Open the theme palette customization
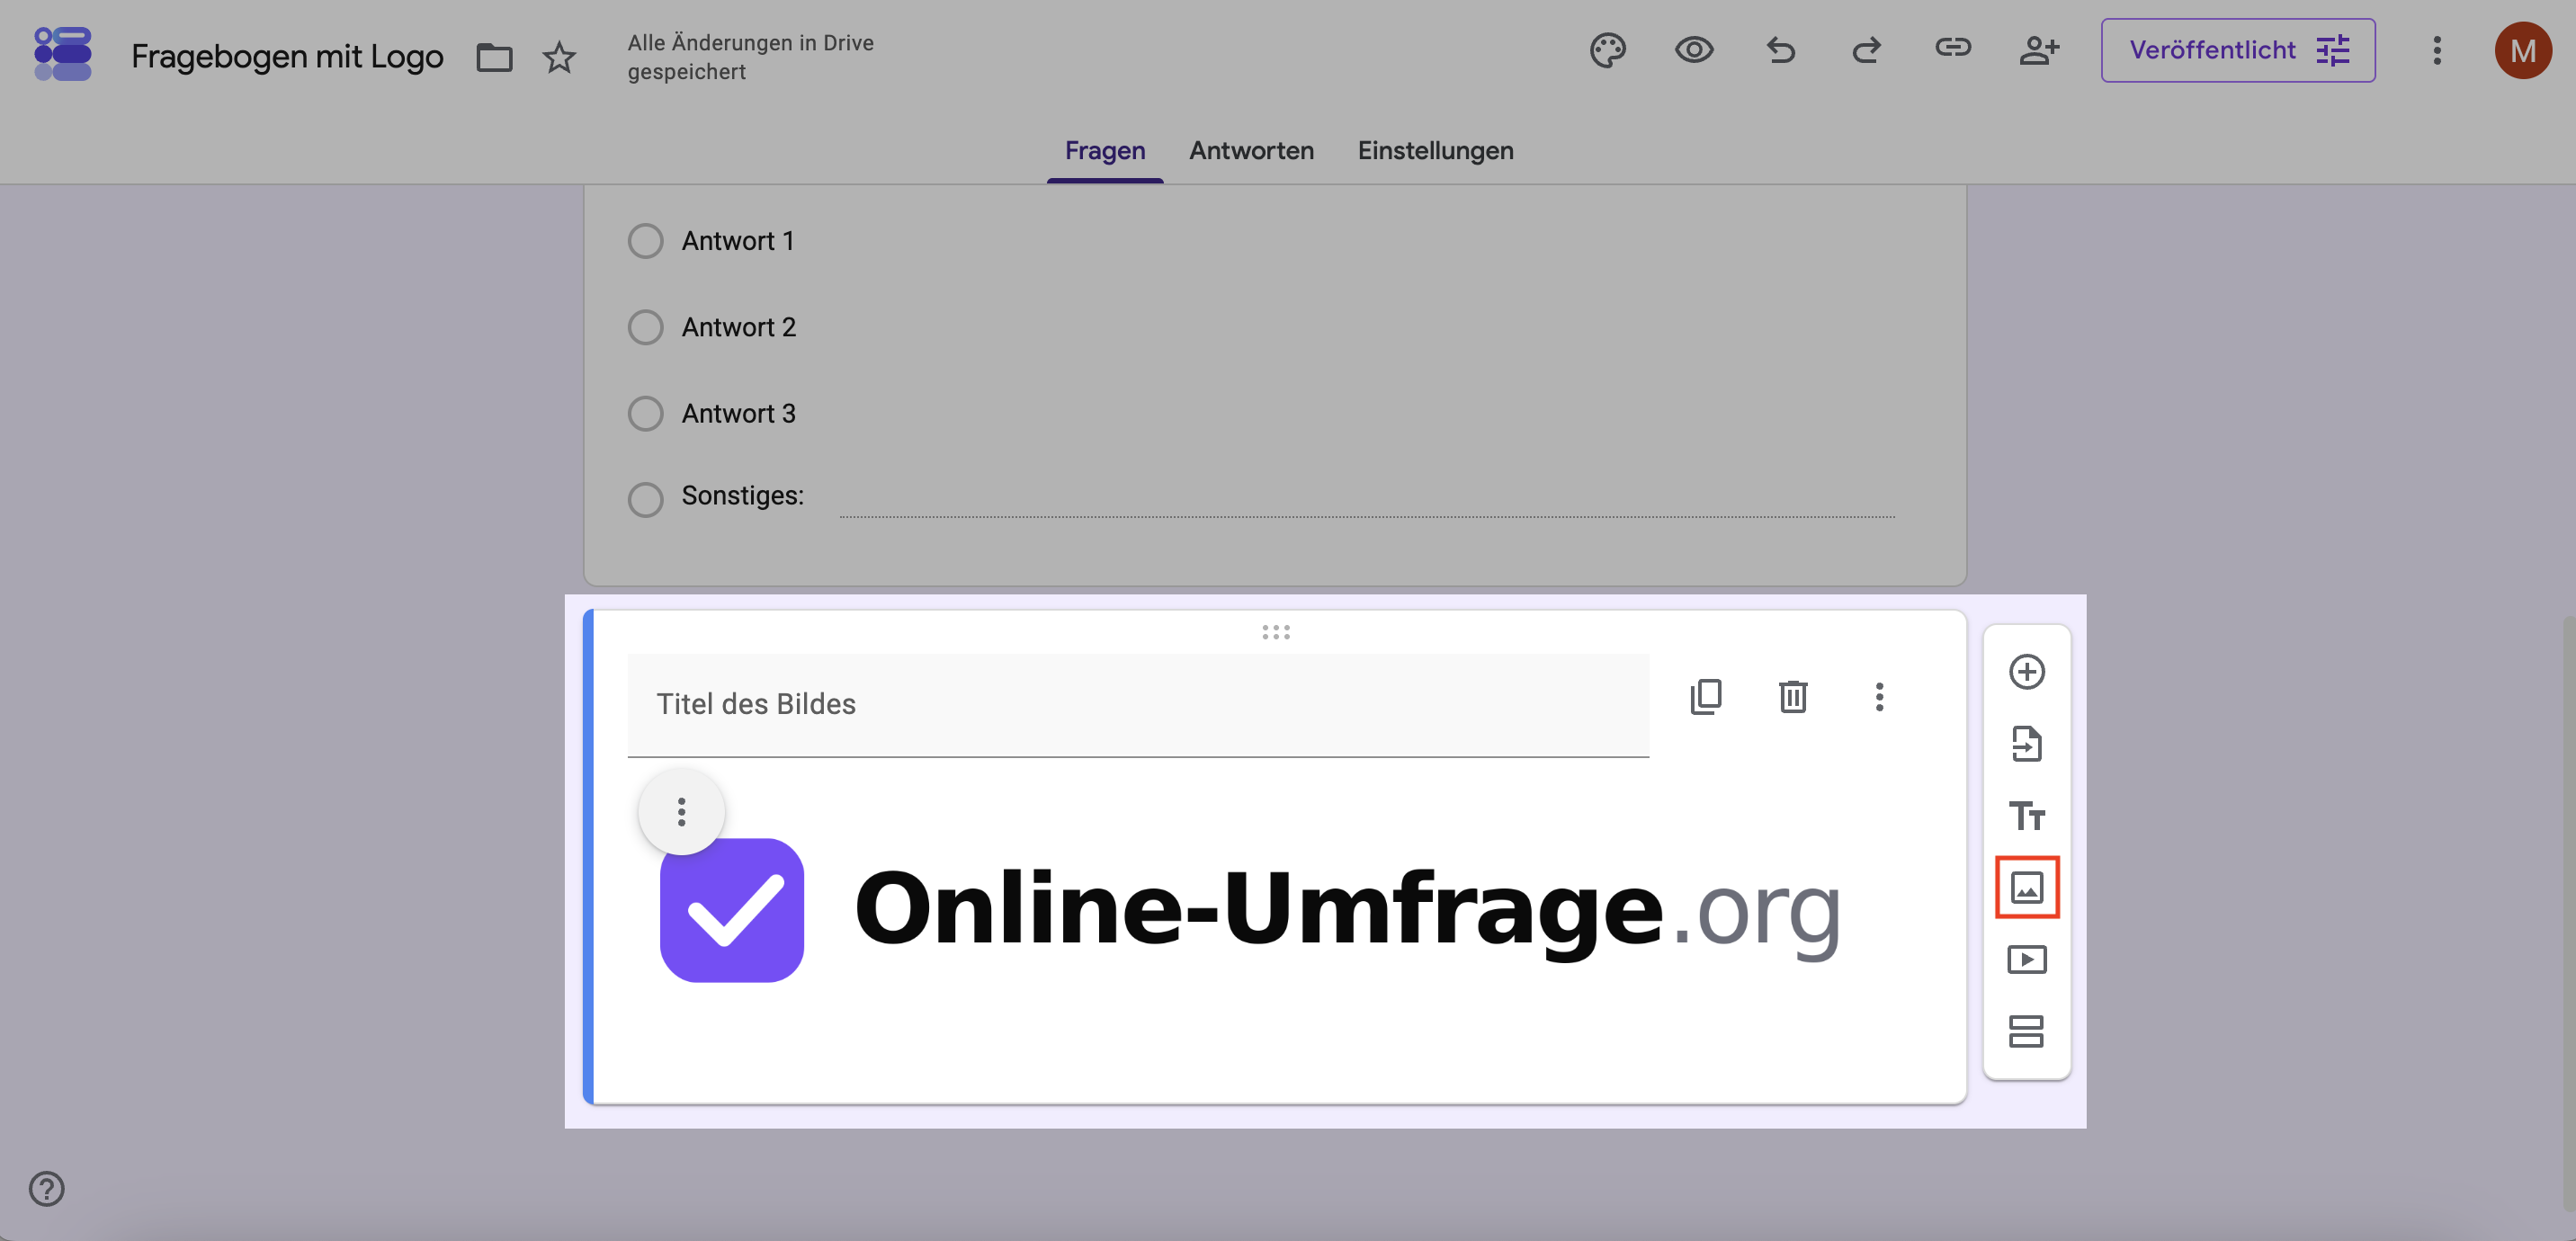 (1607, 50)
